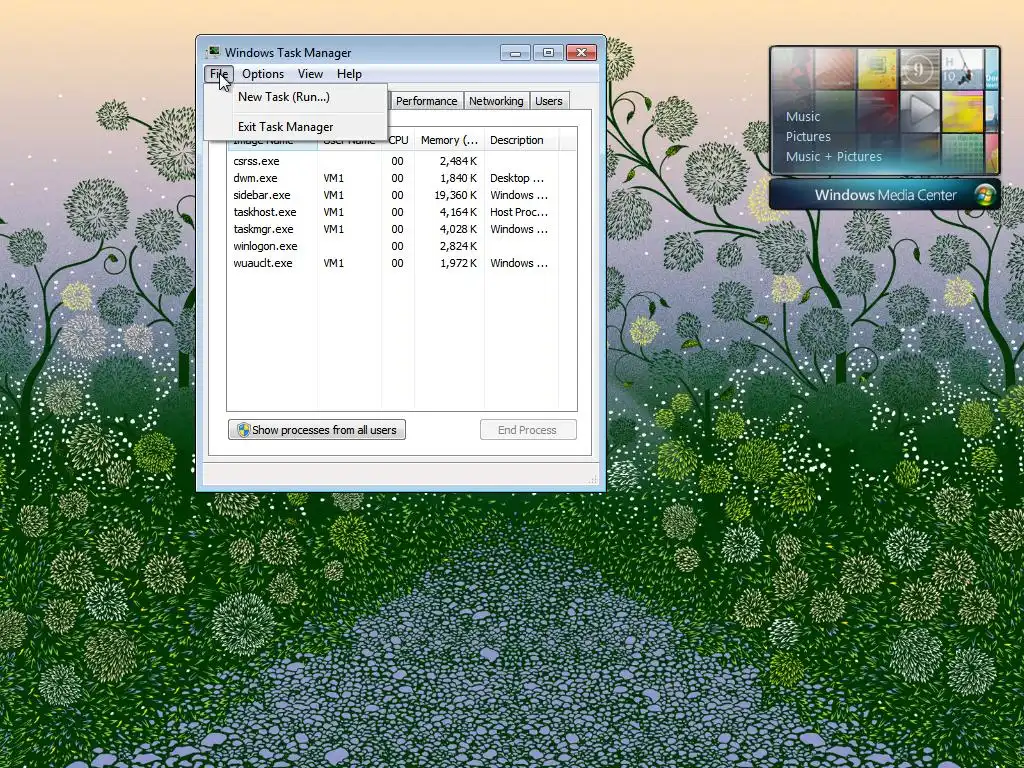The width and height of the screenshot is (1024, 768).
Task: Open the Options menu
Action: tap(263, 74)
